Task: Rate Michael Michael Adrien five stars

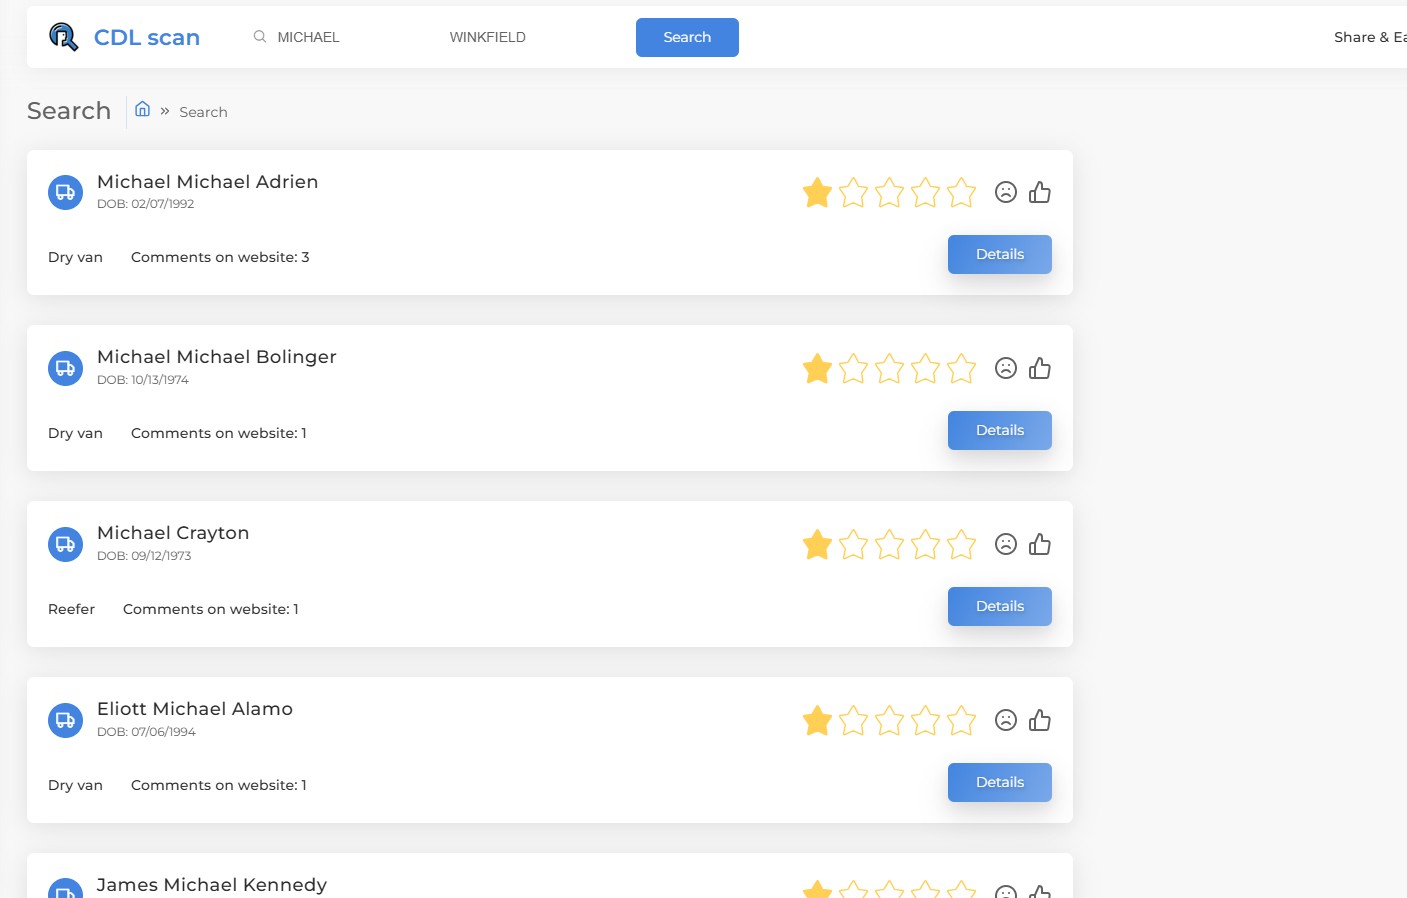Action: click(x=961, y=192)
